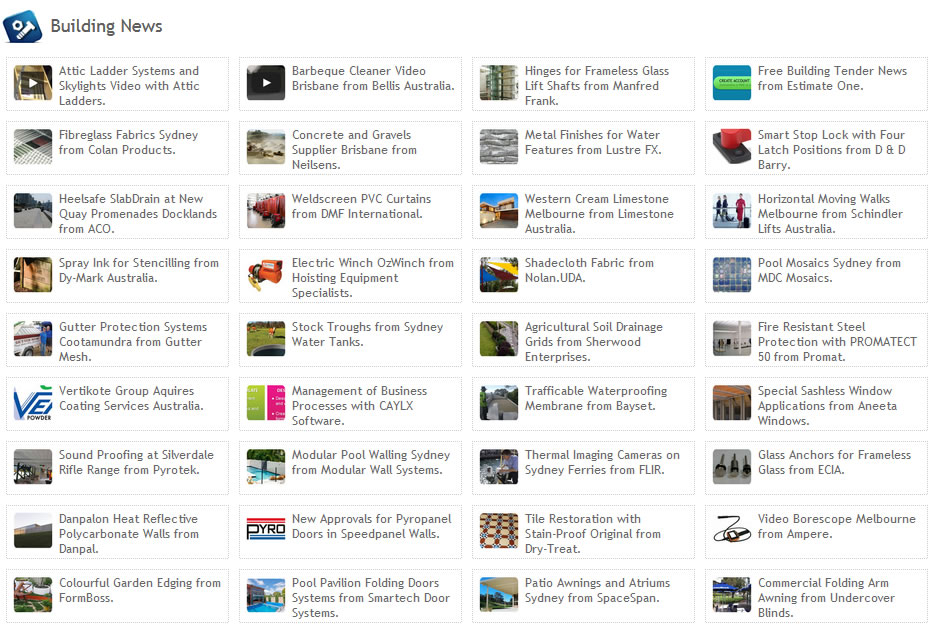Click Modular Pool Walling Sydney article link

click(371, 462)
